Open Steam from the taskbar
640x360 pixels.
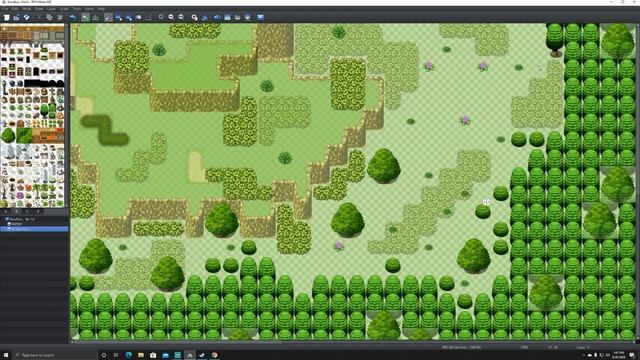click(202, 355)
